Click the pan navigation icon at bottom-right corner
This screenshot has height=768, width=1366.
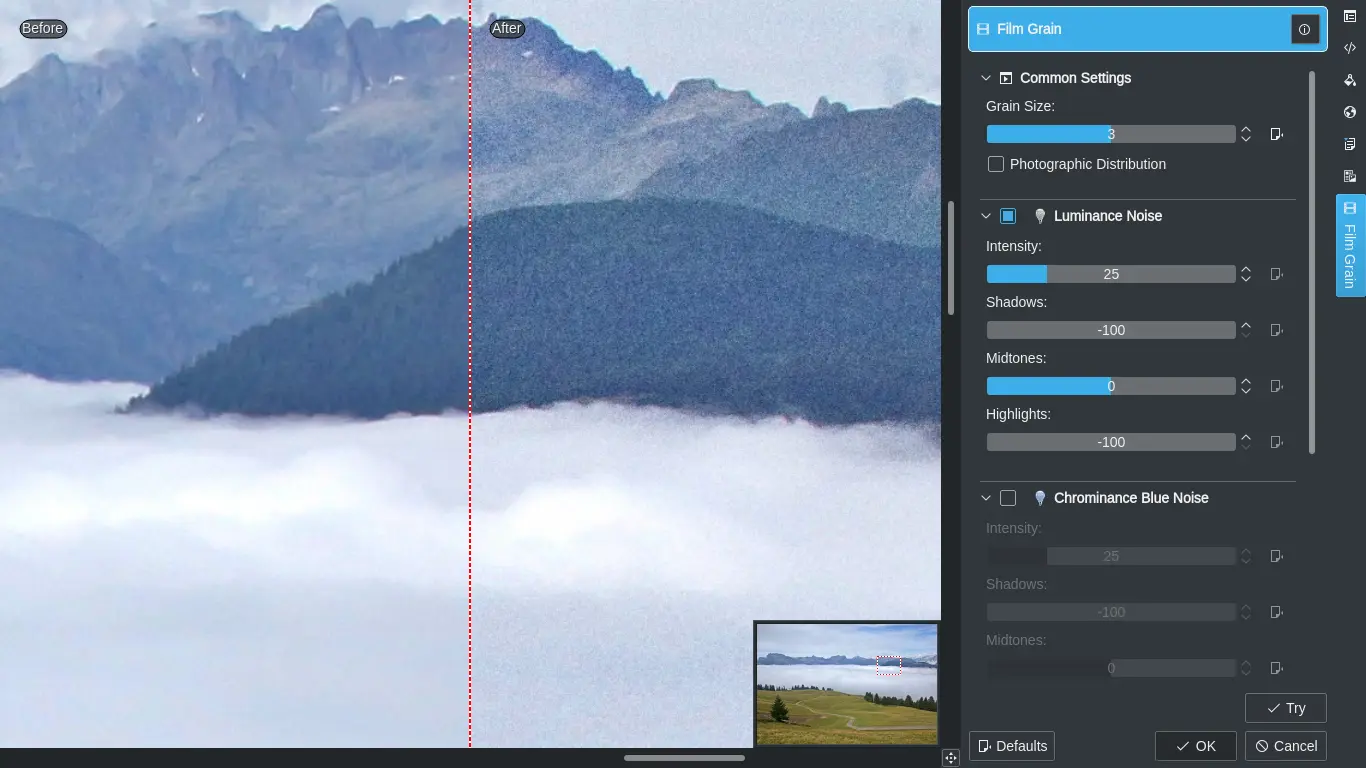[952, 757]
